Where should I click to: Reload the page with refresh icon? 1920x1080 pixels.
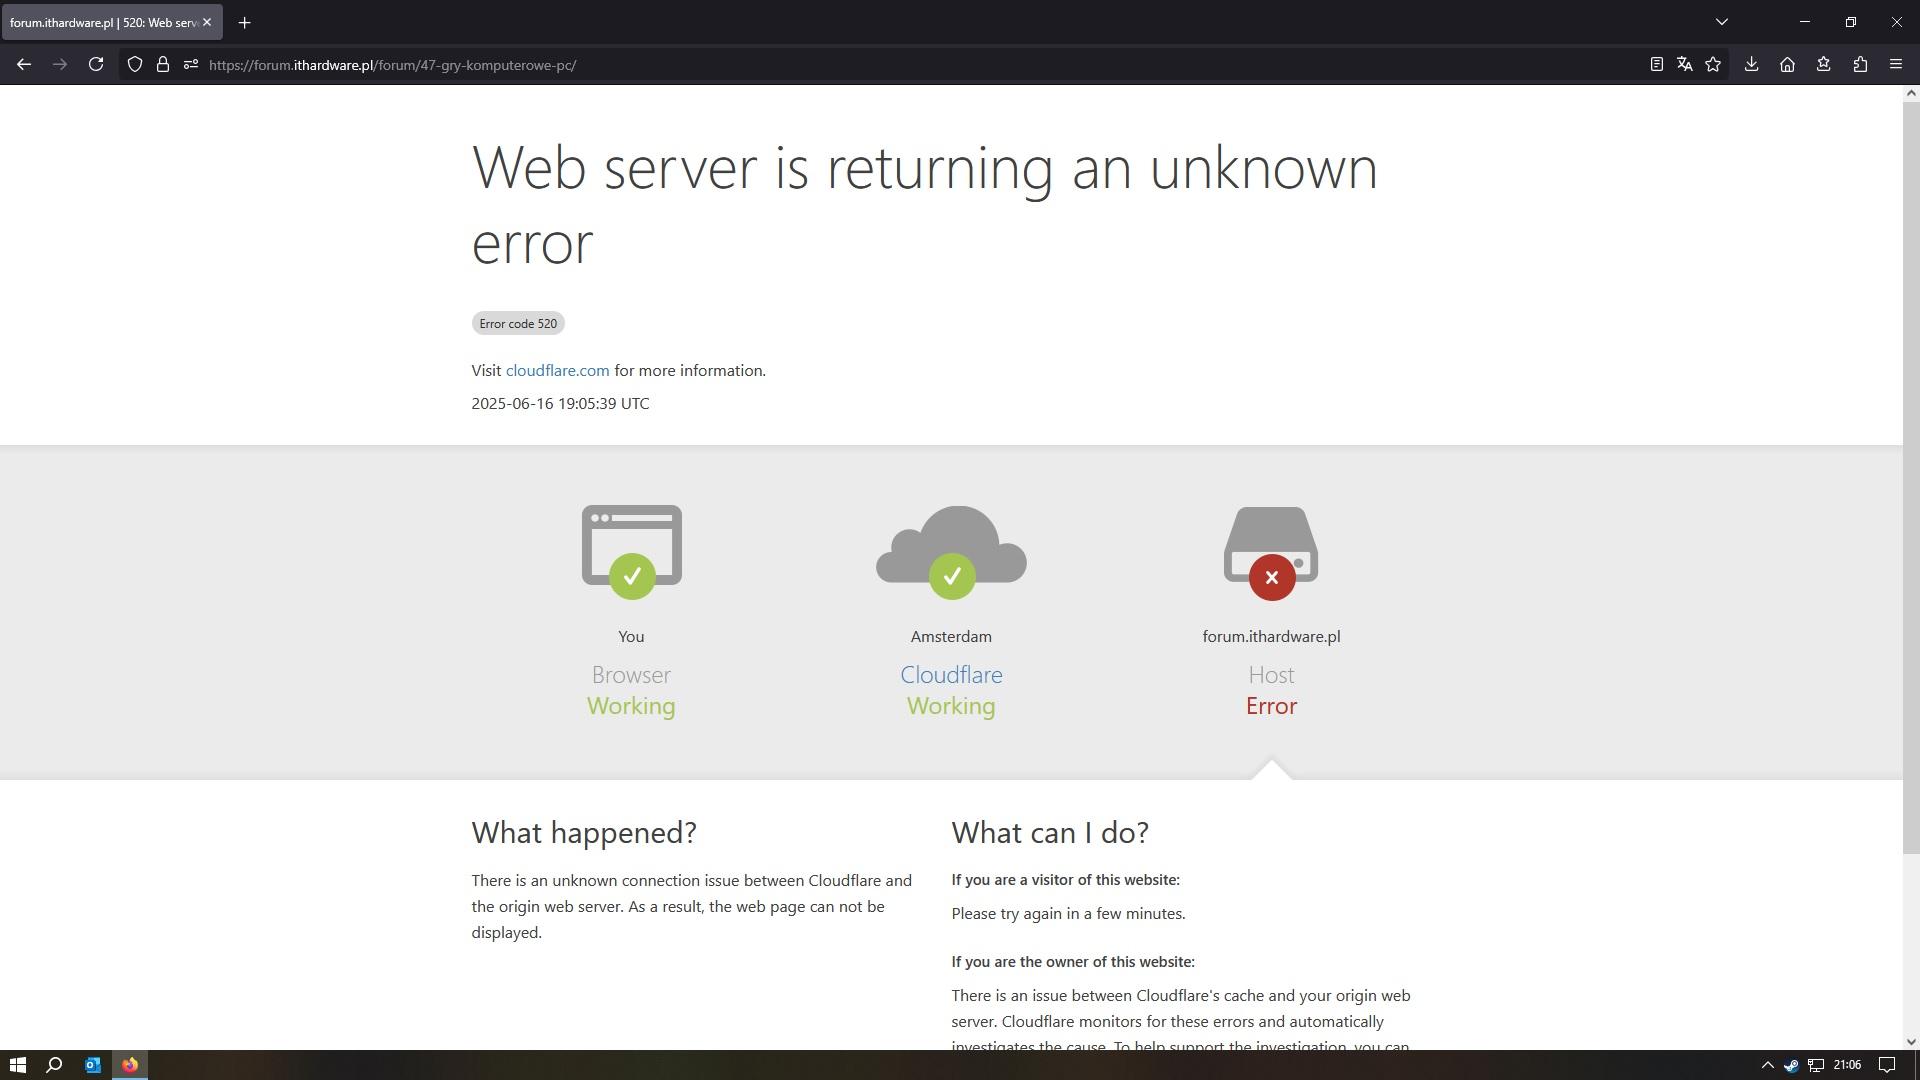[96, 65]
